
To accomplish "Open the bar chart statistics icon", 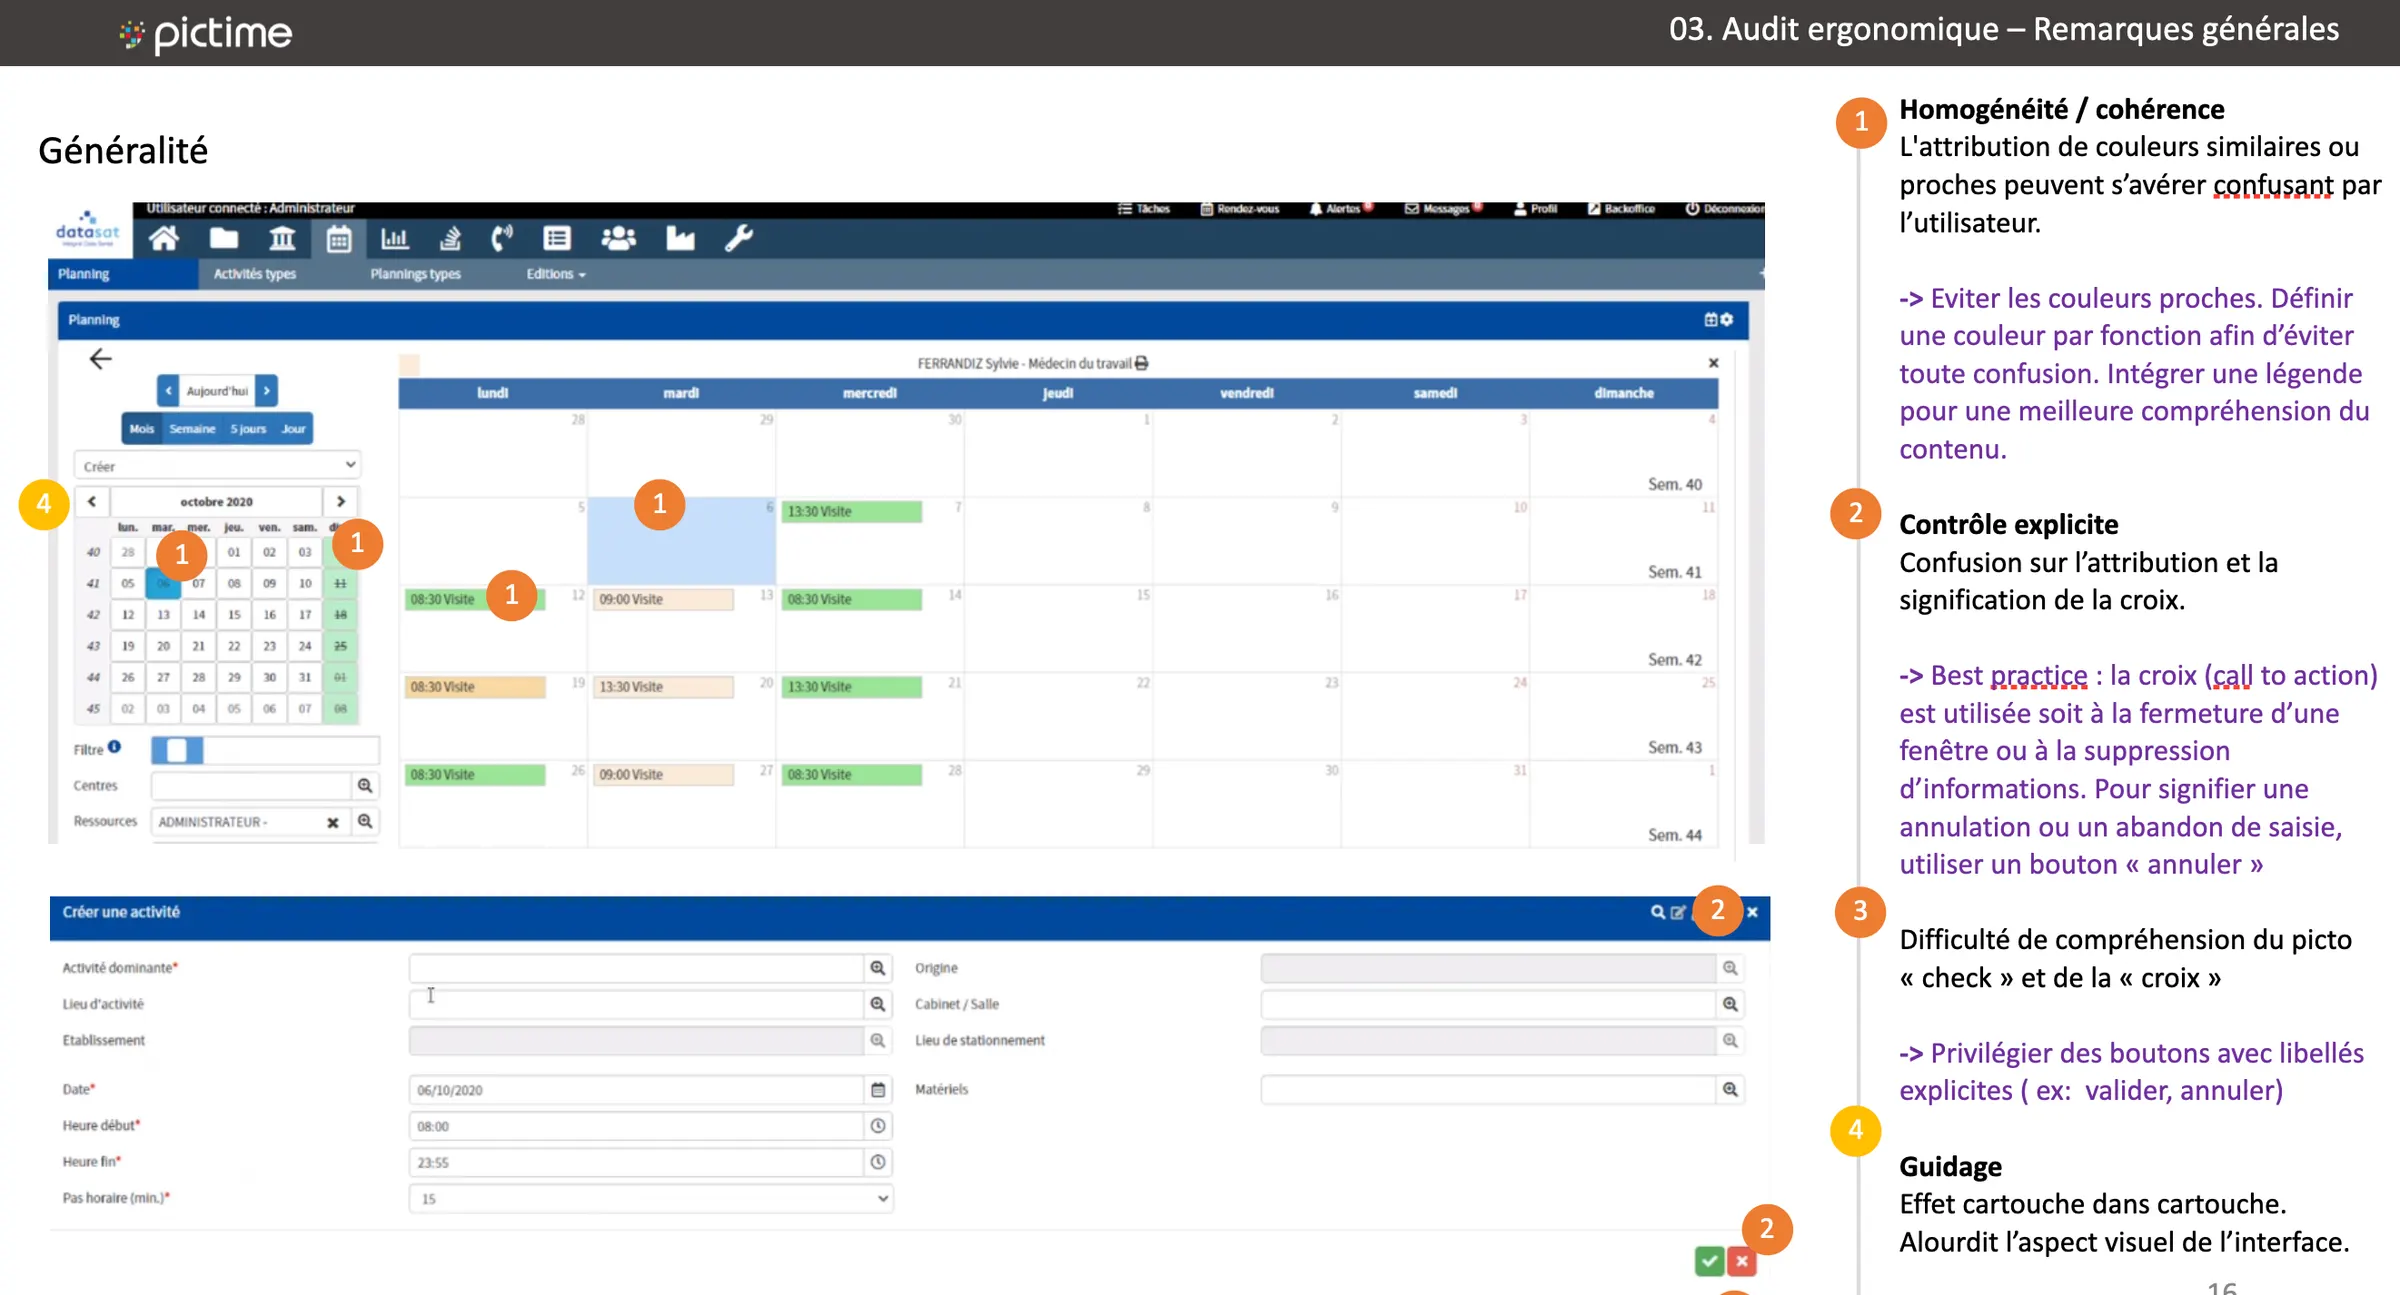I will click(395, 238).
